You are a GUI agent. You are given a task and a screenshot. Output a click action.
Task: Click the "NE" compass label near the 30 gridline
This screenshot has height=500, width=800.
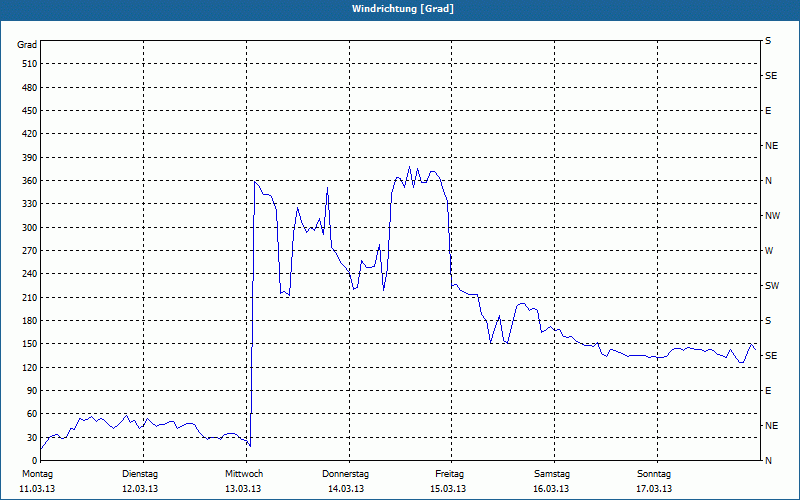772,426
